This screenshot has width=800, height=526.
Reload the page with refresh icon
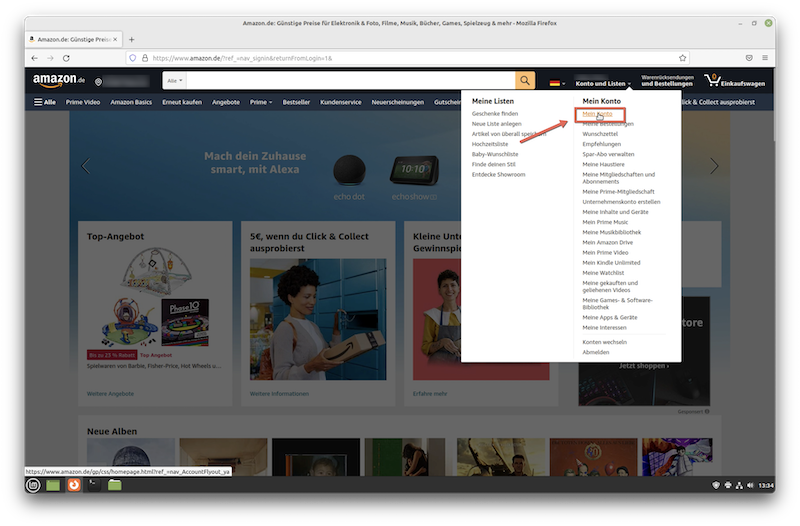[x=66, y=58]
